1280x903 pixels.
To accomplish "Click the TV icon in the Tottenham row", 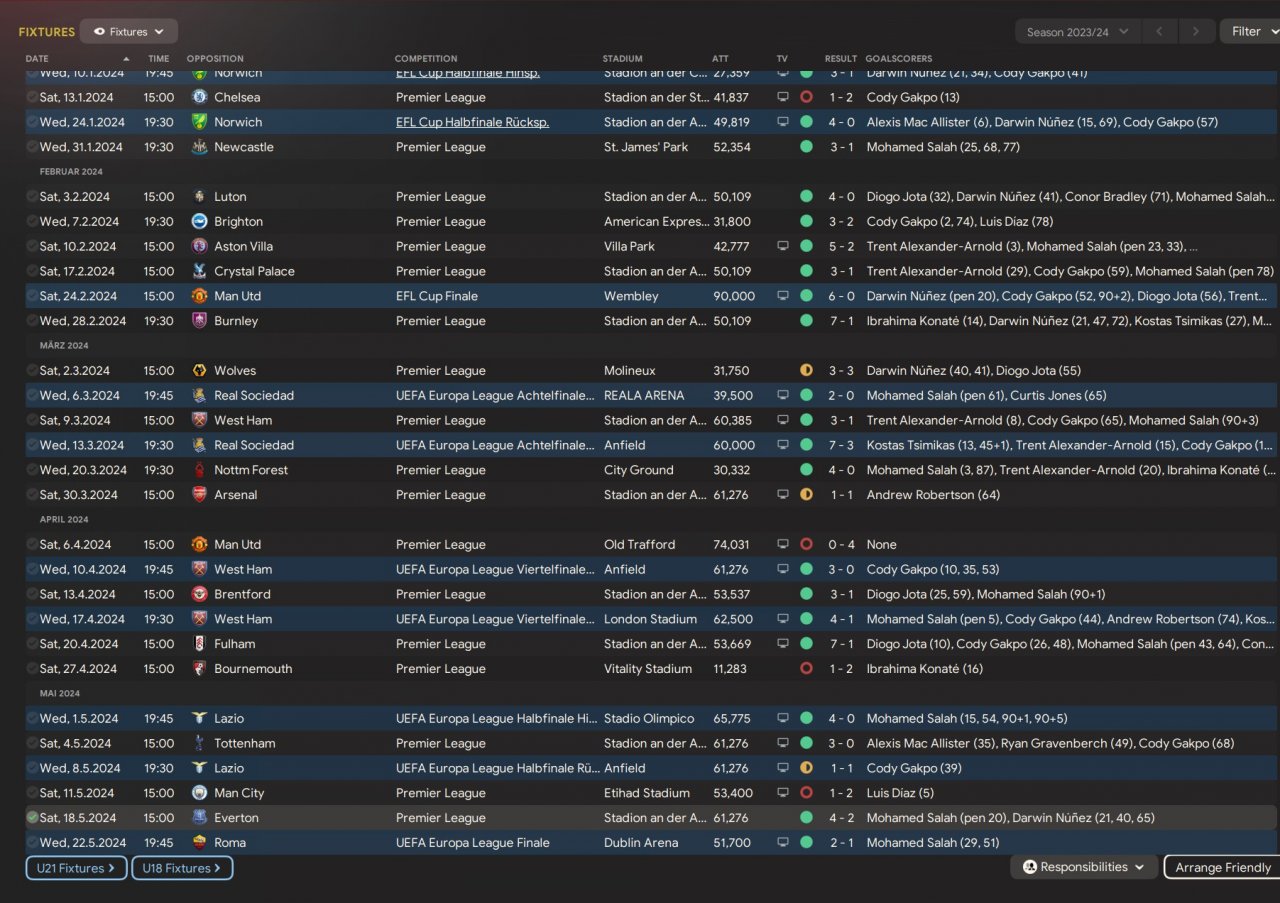I will point(783,743).
